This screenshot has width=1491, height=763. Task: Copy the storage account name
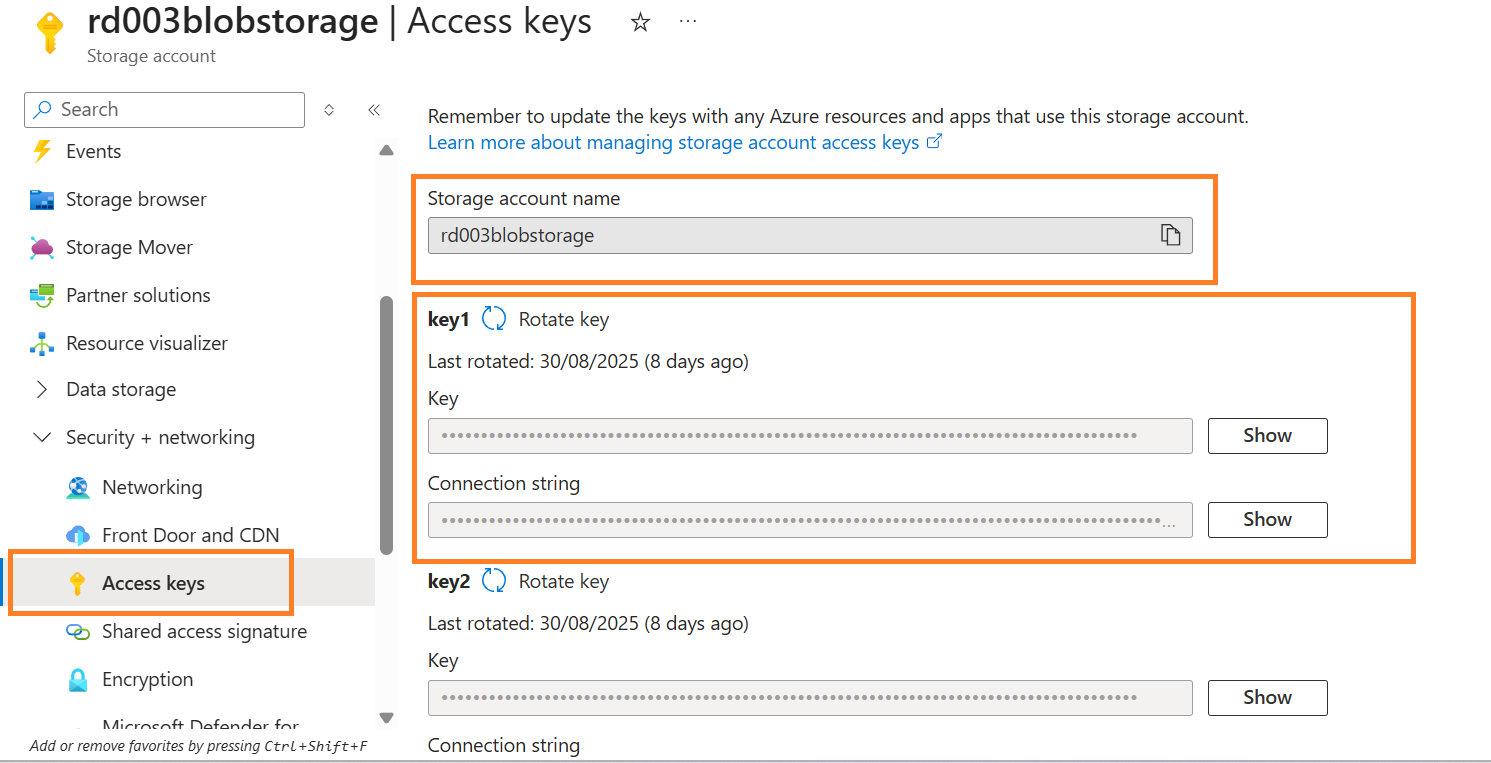tap(1170, 235)
